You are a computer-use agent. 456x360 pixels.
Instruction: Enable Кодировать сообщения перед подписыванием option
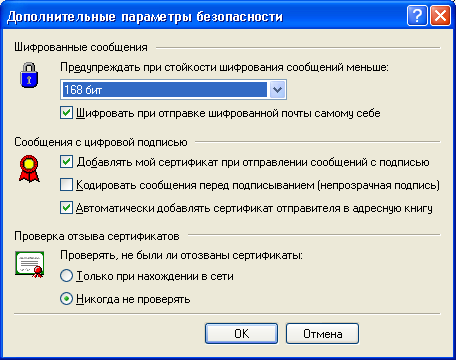66,185
